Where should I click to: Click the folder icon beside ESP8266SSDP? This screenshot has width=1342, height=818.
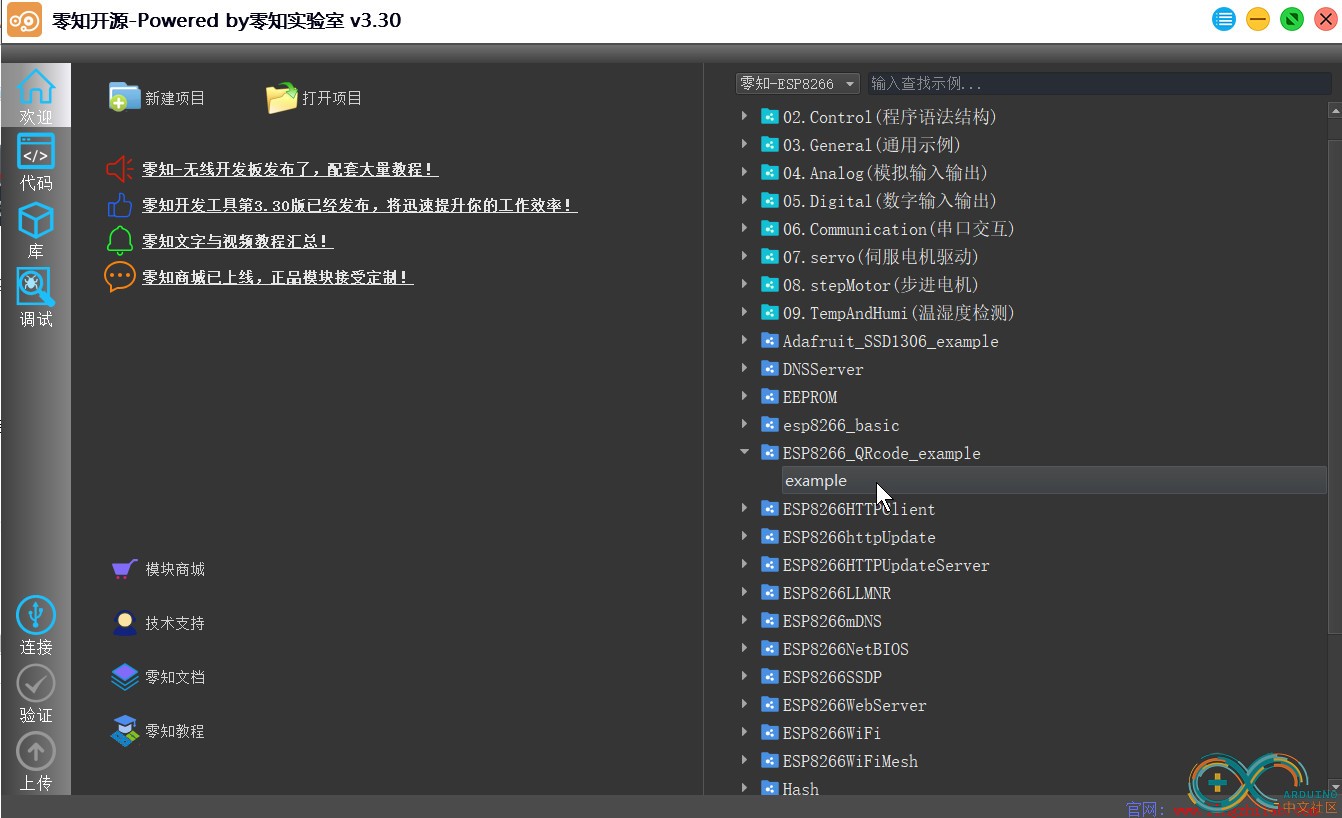(x=770, y=676)
